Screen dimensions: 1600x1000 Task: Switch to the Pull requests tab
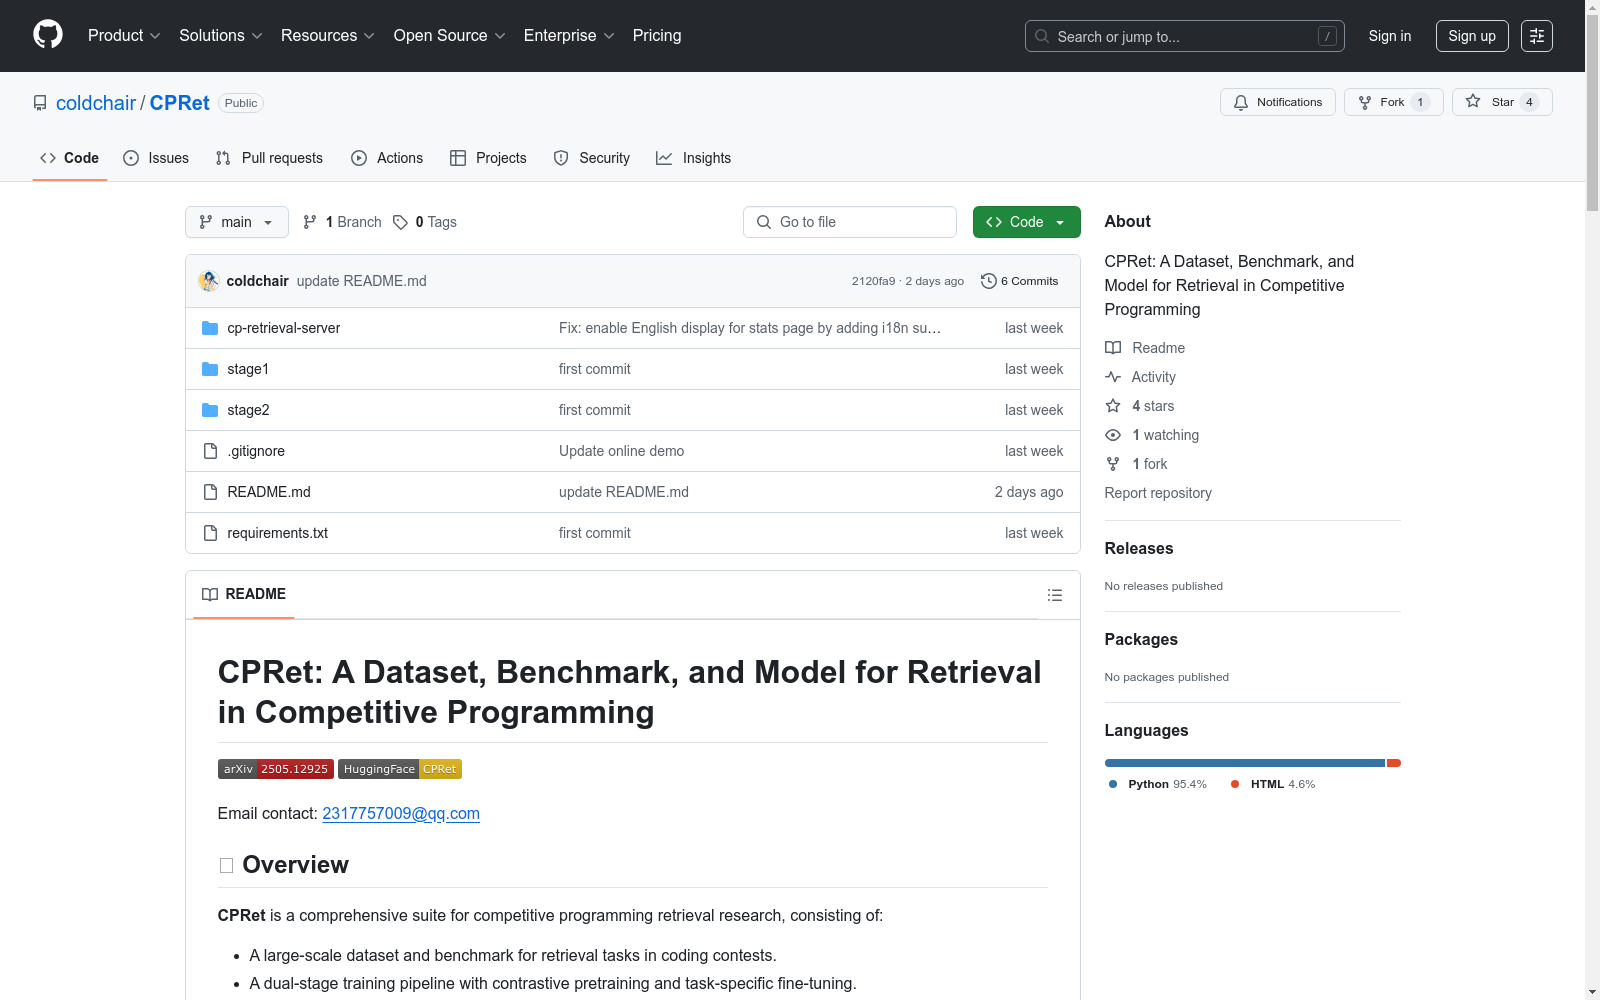(269, 158)
